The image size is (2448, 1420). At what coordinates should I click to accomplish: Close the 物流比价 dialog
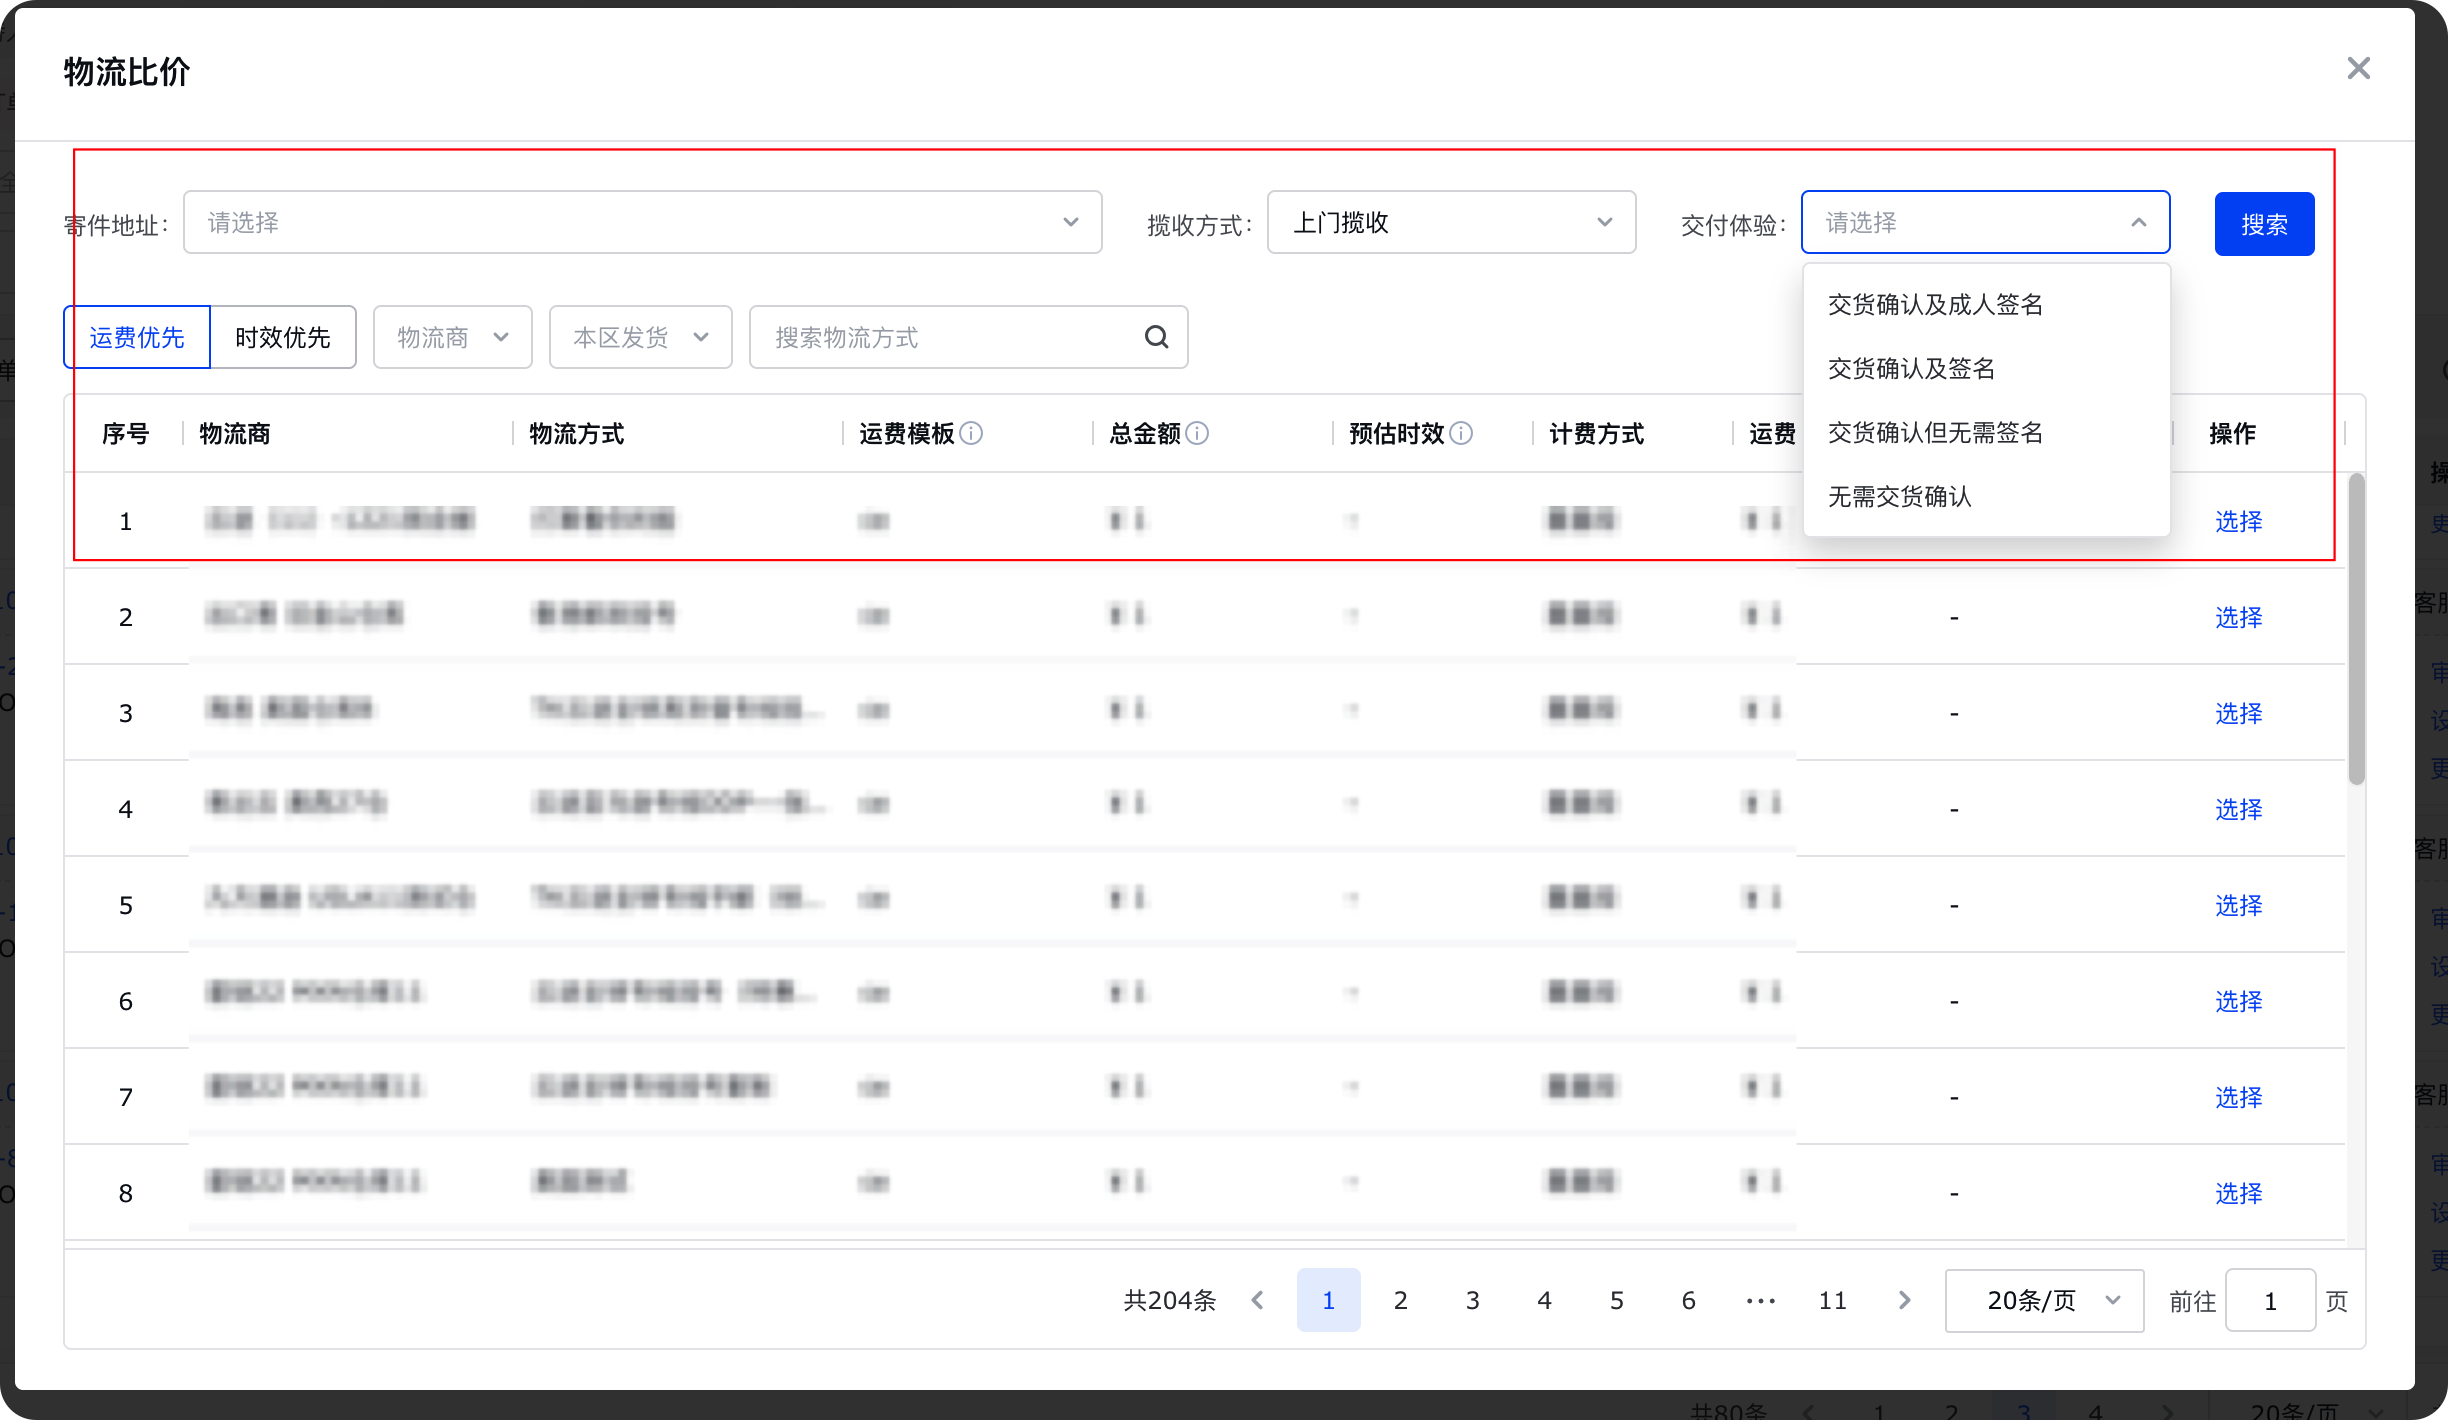click(2358, 69)
